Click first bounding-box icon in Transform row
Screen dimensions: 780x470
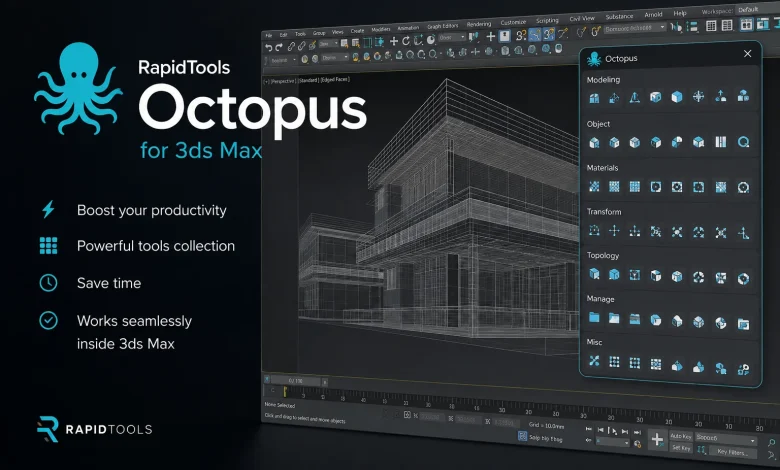594,230
